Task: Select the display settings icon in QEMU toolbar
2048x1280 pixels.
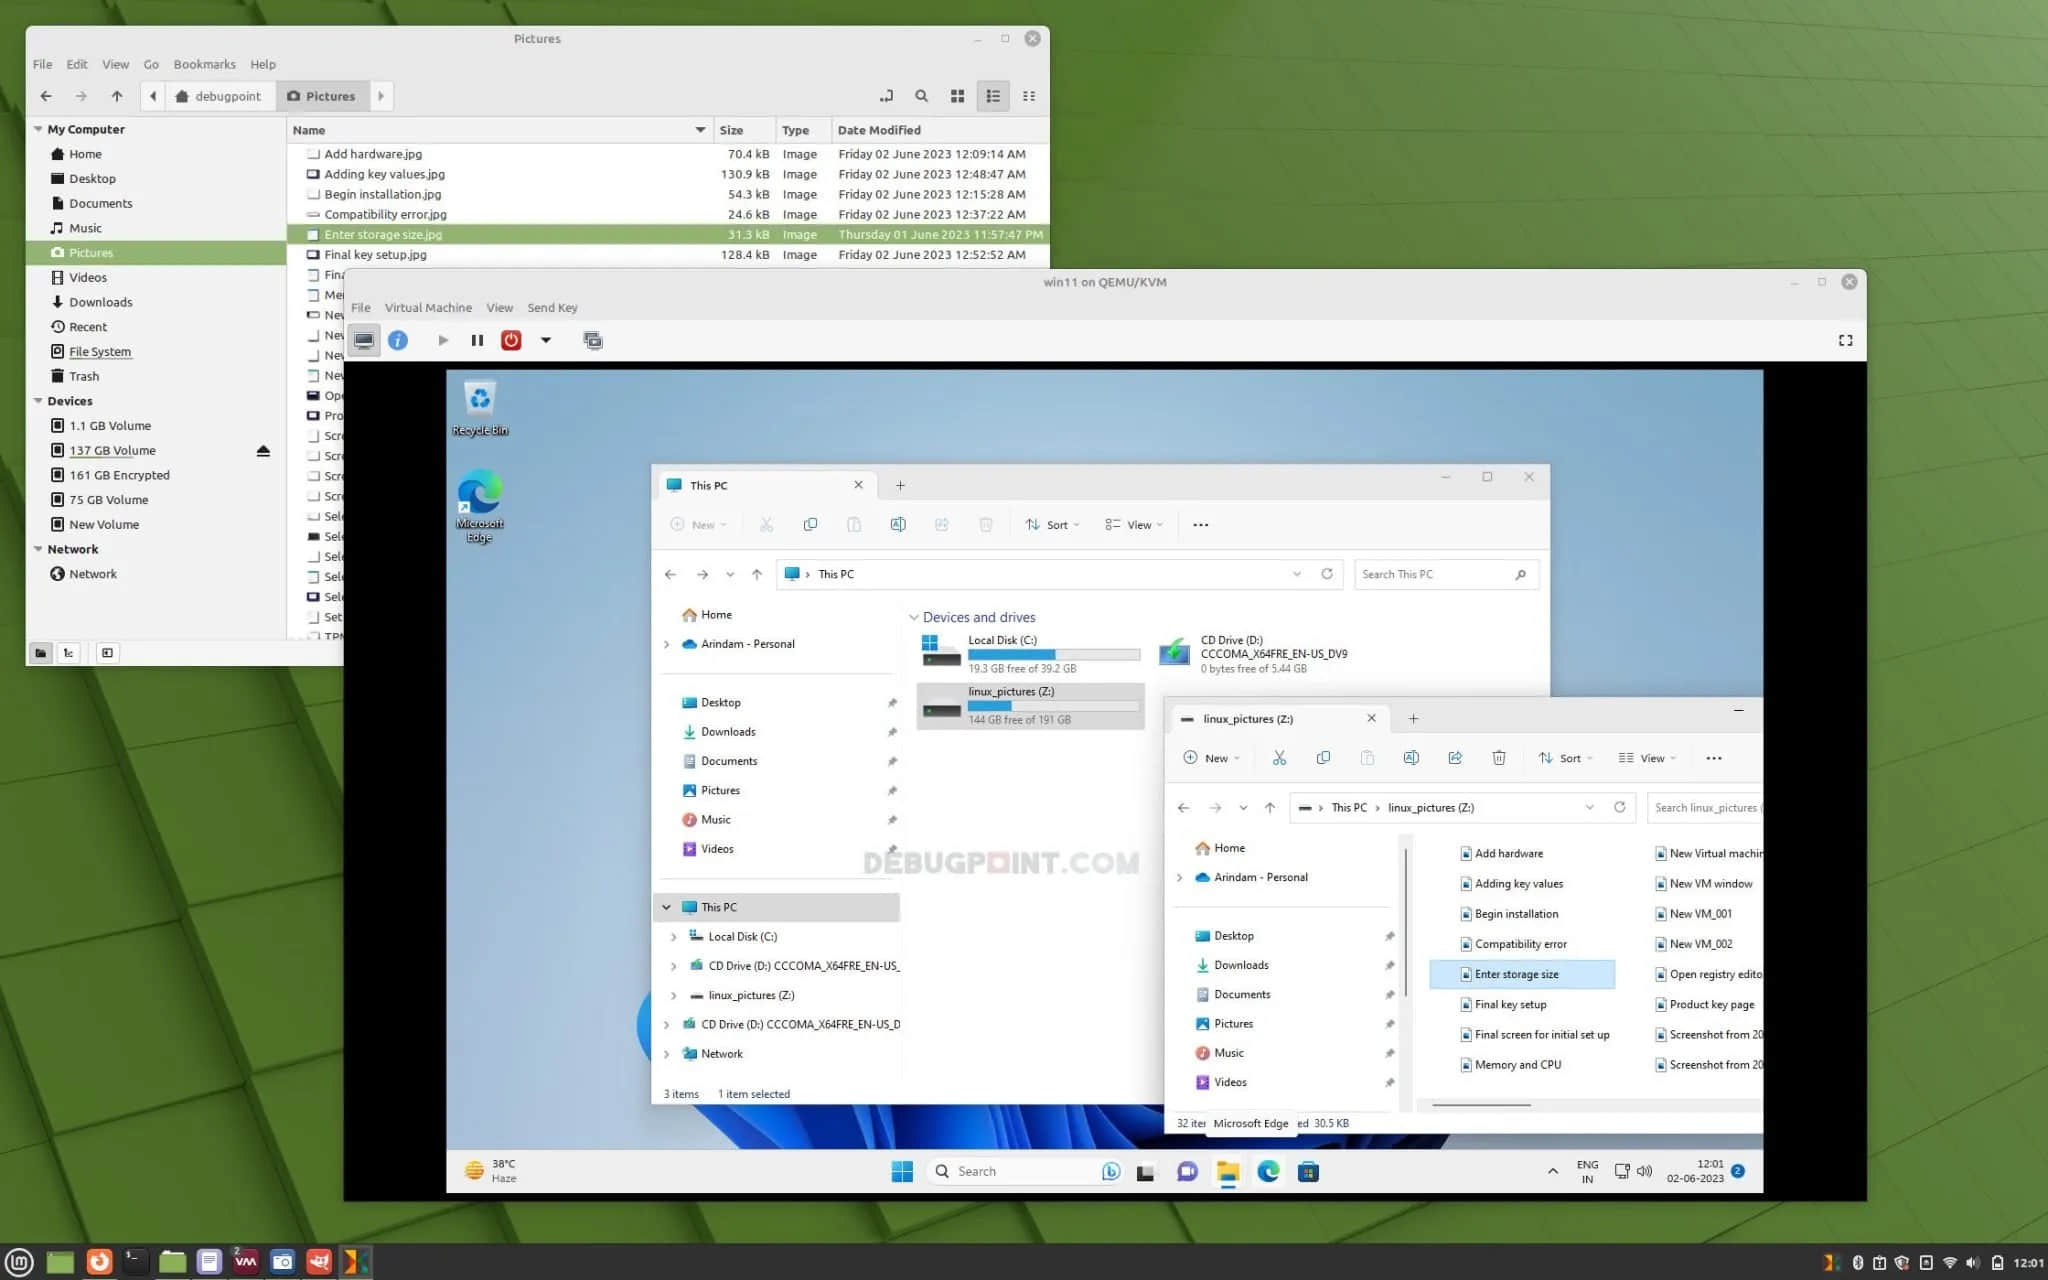Action: coord(364,341)
